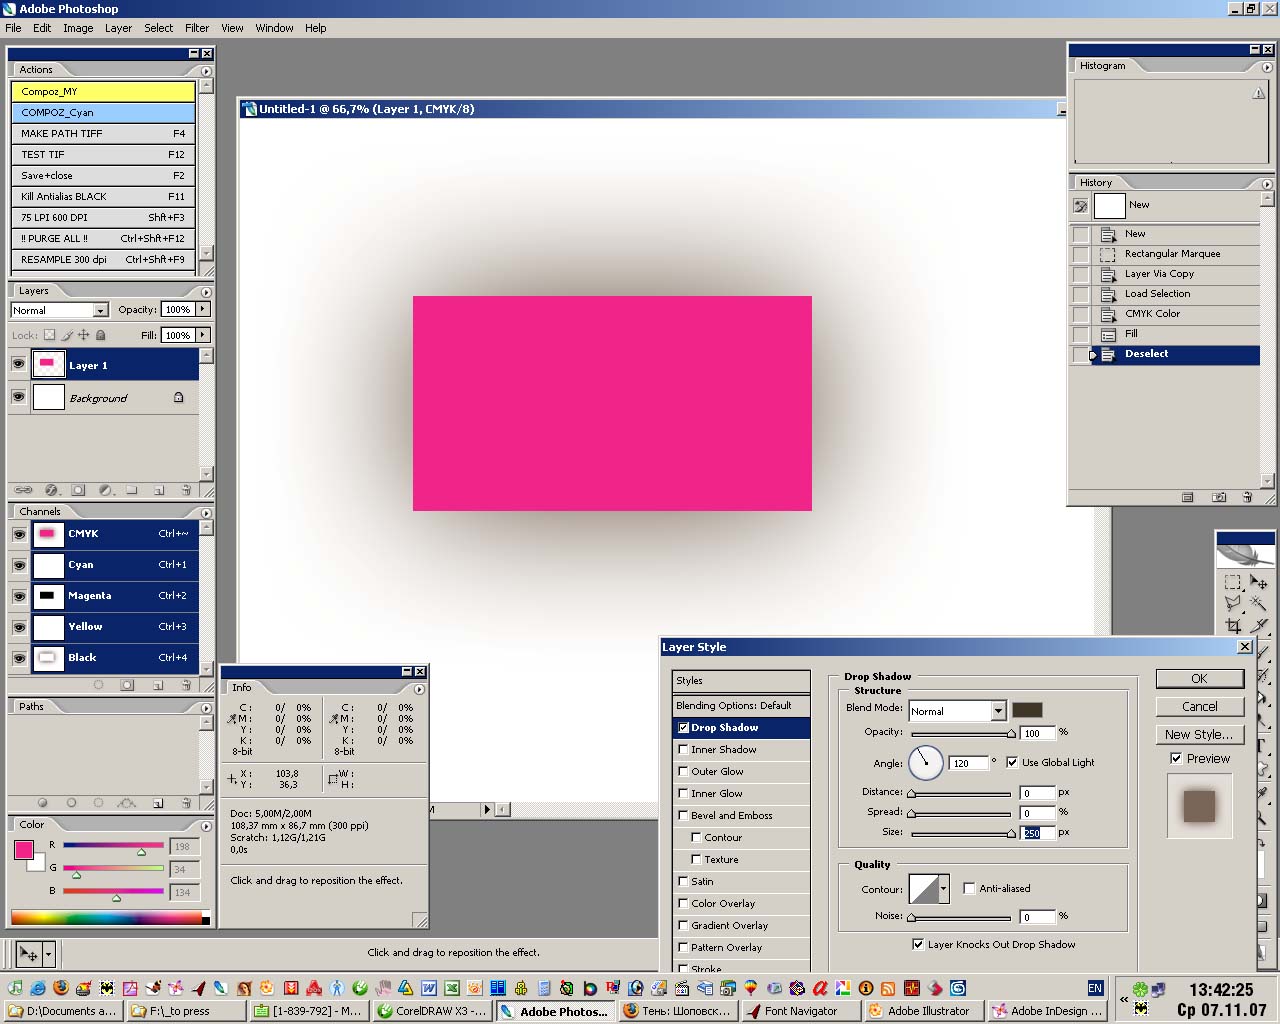Screen dimensions: 1280x1024
Task: Uncheck Layer Knocks Out Drop Shadow
Action: click(918, 944)
